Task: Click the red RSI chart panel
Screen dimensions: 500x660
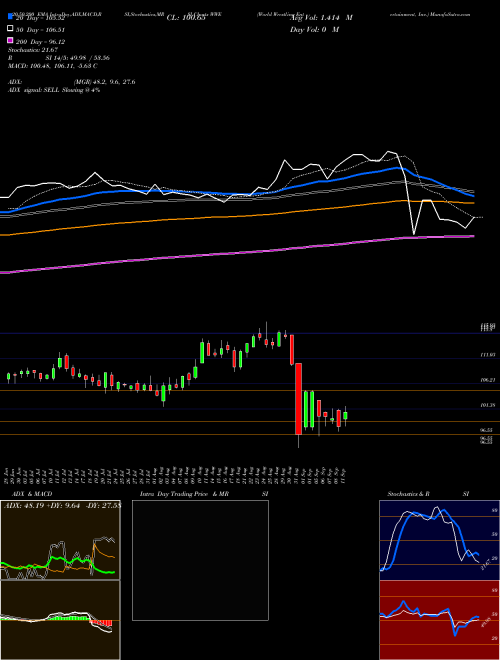Action: point(439,620)
